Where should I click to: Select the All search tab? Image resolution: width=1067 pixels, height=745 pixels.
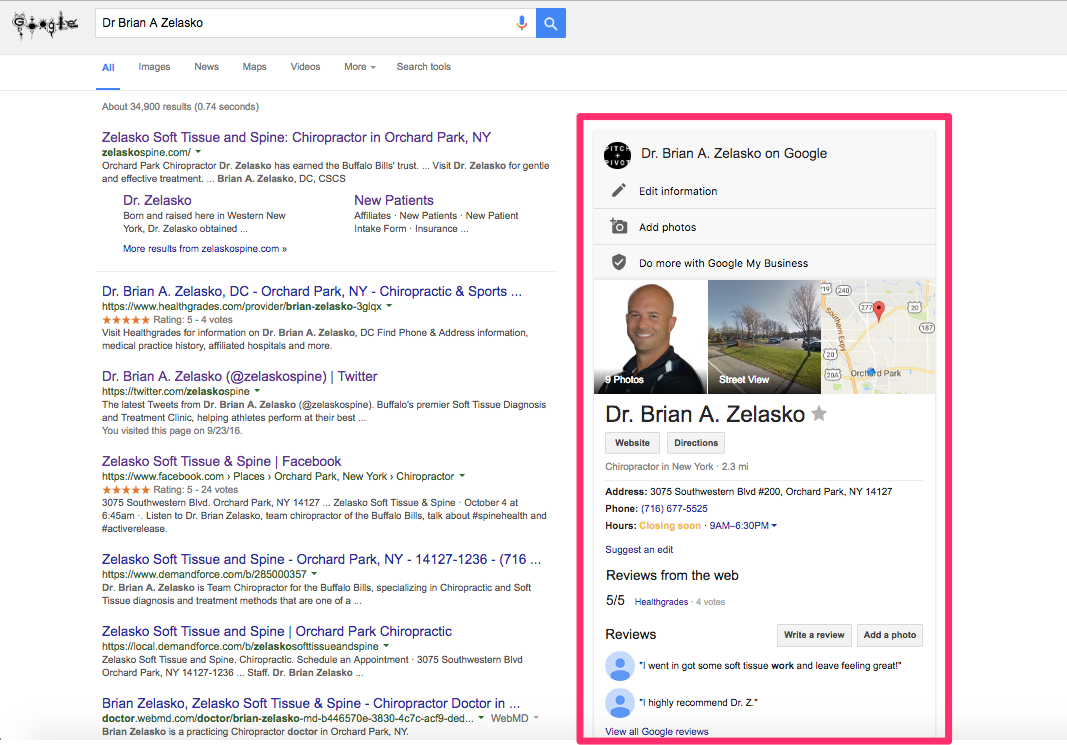[x=108, y=67]
